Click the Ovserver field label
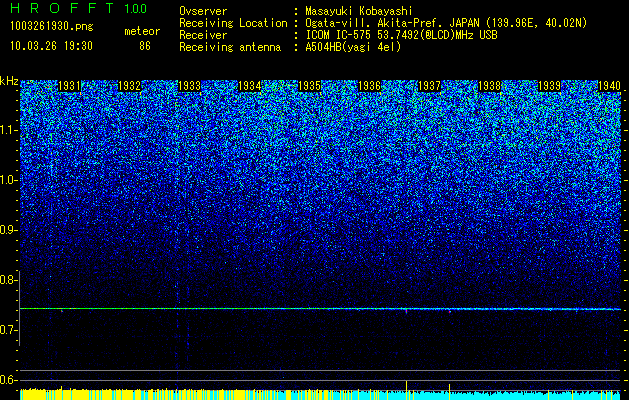This screenshot has height=400, width=629. coord(203,11)
